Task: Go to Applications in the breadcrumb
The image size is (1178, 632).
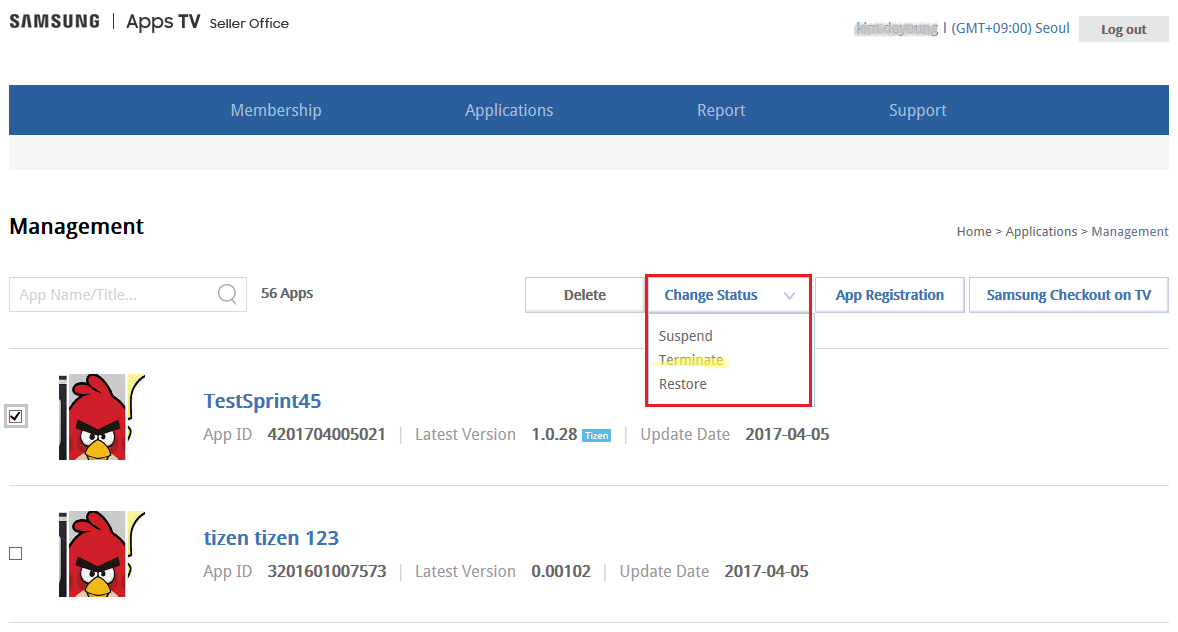Action: [1041, 231]
